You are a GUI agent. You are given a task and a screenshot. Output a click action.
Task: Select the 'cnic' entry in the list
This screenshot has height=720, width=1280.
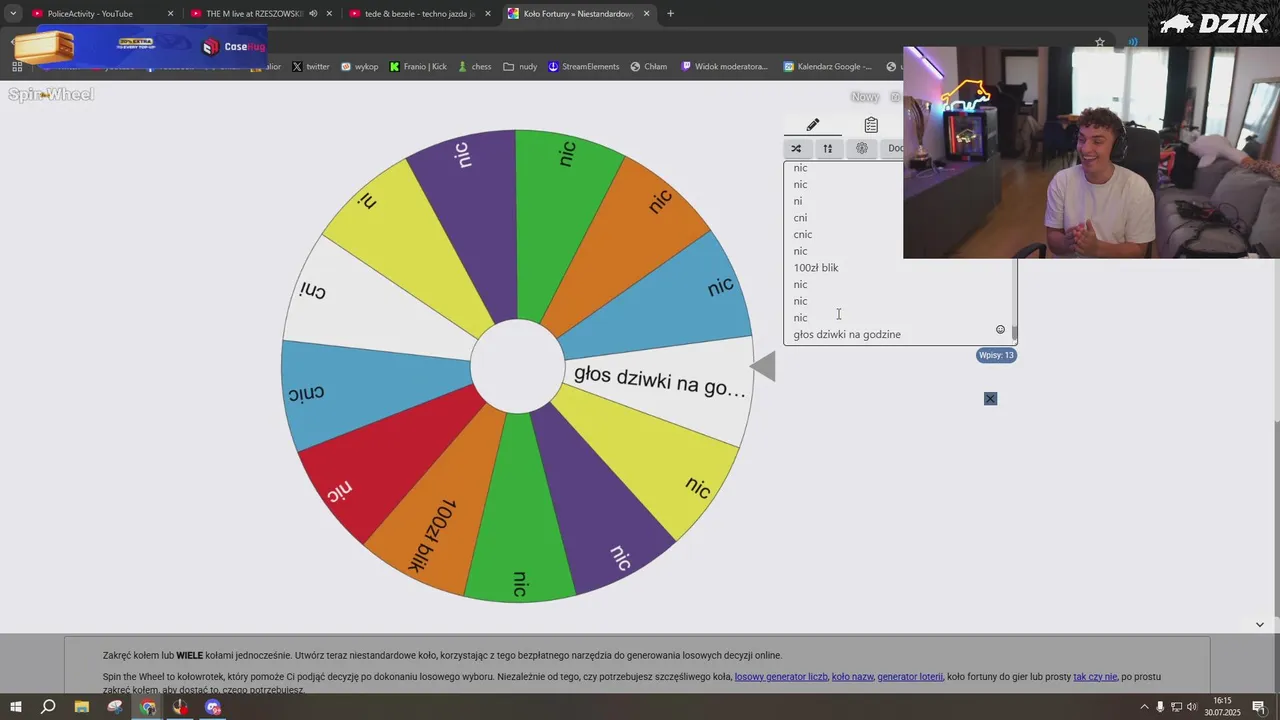803,235
